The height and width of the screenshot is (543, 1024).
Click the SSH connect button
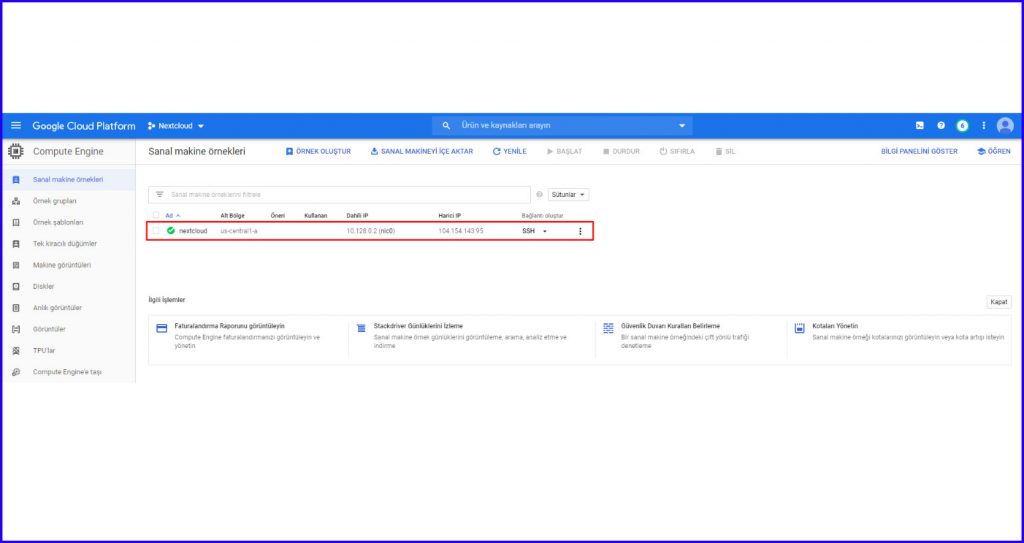click(x=528, y=231)
